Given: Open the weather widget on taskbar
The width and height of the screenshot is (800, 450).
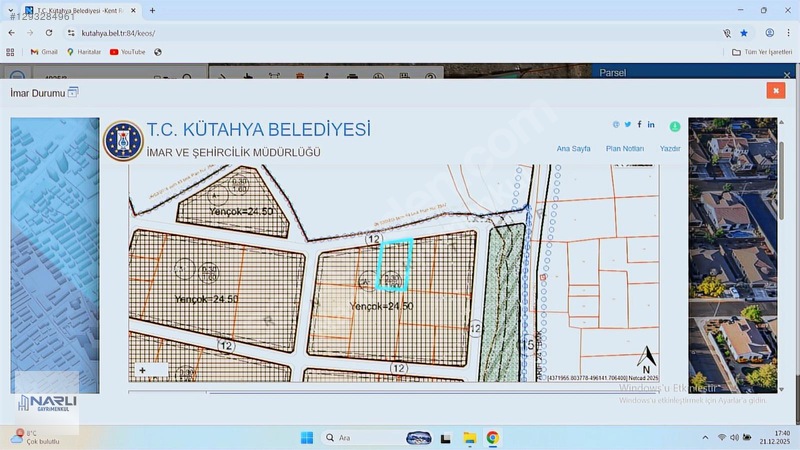Looking at the screenshot, I should point(36,437).
